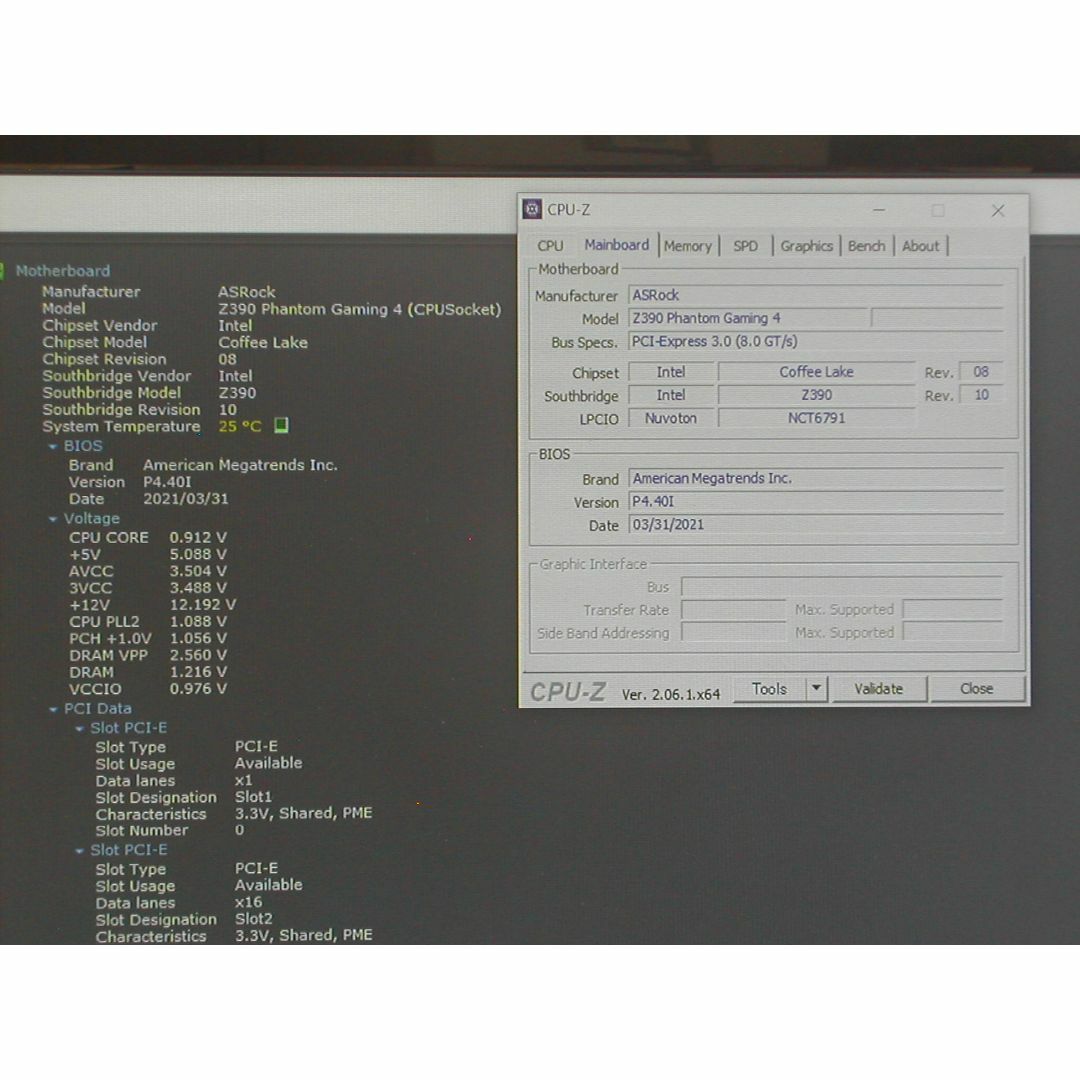Click the Chipset Model value 'Coffee Lake' in Speccy
Screen dimensions: 1080x1080
[263, 342]
